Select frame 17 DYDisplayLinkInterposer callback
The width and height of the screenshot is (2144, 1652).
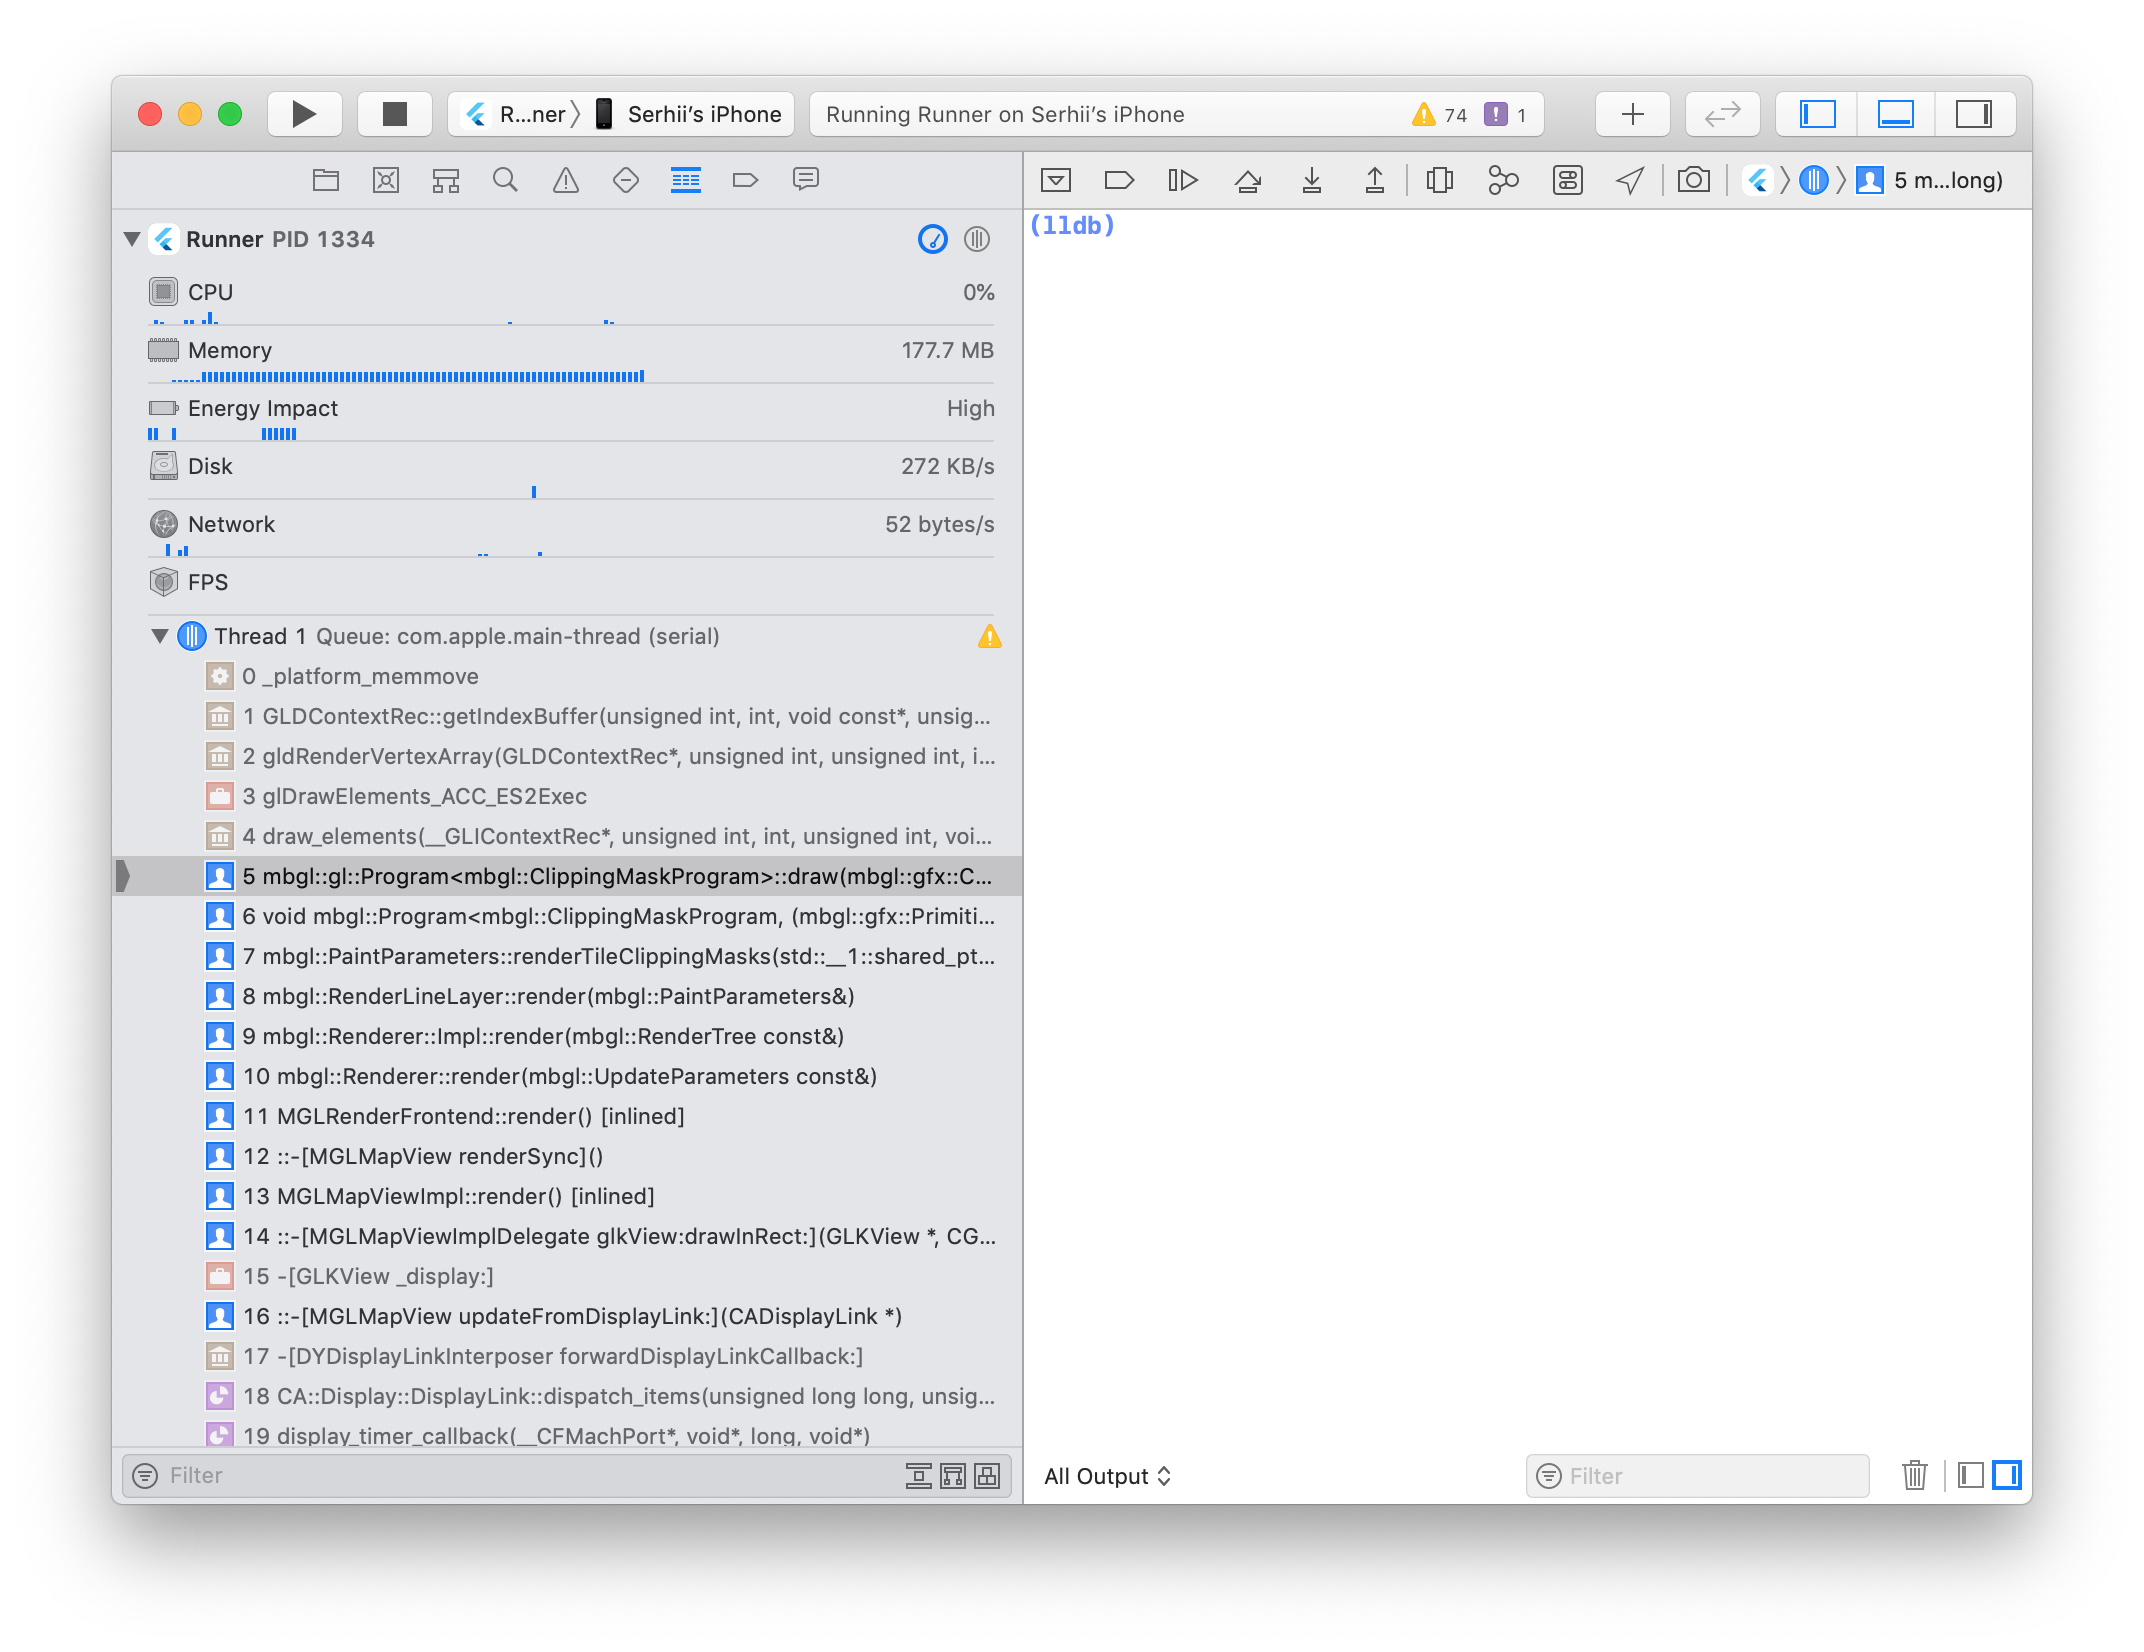tap(567, 1357)
